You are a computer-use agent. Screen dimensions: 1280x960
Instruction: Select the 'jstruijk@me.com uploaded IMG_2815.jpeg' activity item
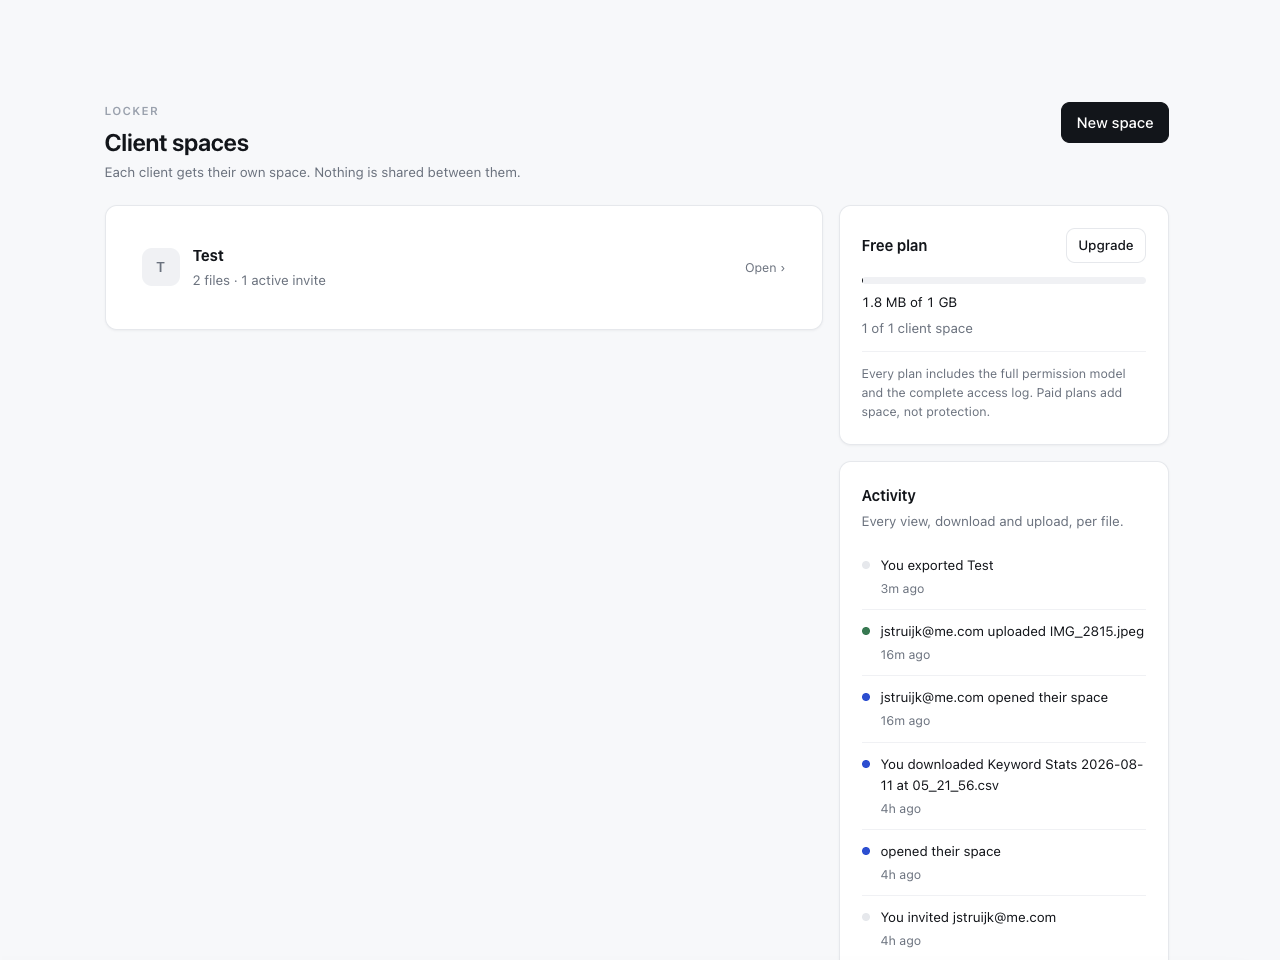(x=1003, y=643)
